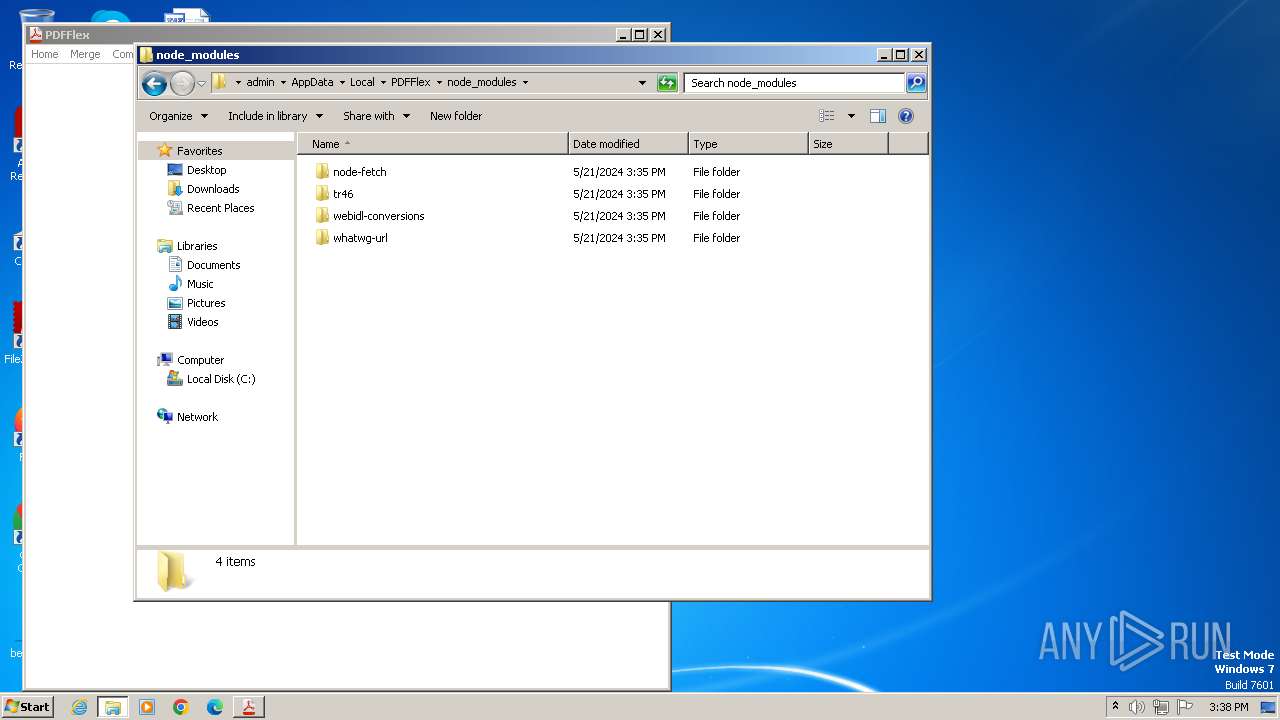
Task: Select Local in the address breadcrumb
Action: pyautogui.click(x=362, y=82)
